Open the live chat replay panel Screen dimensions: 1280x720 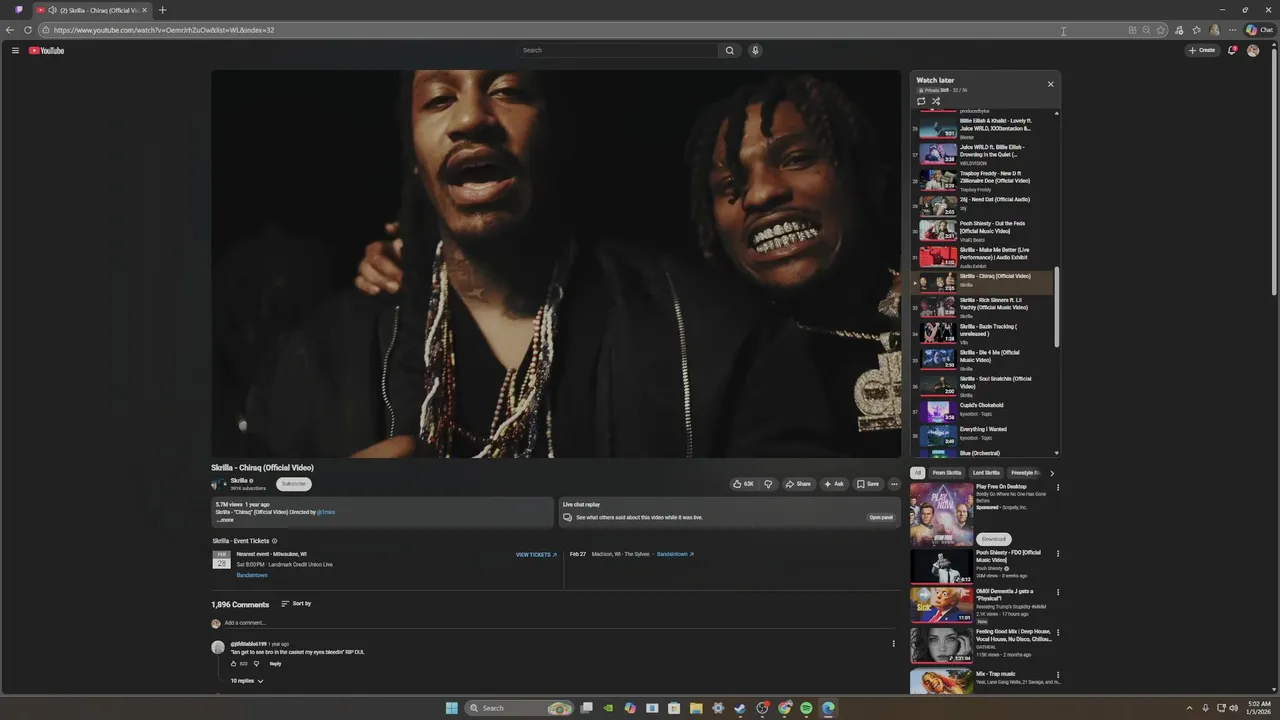881,518
